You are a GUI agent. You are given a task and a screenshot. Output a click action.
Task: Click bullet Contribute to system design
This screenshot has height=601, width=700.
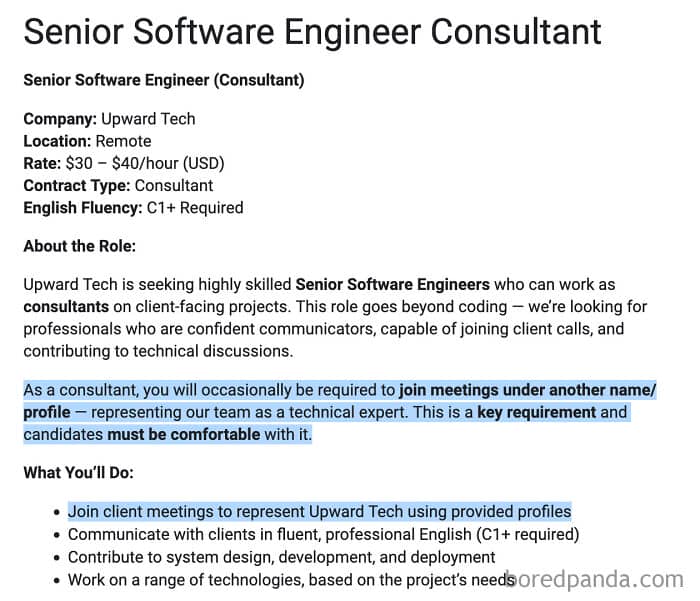(282, 557)
